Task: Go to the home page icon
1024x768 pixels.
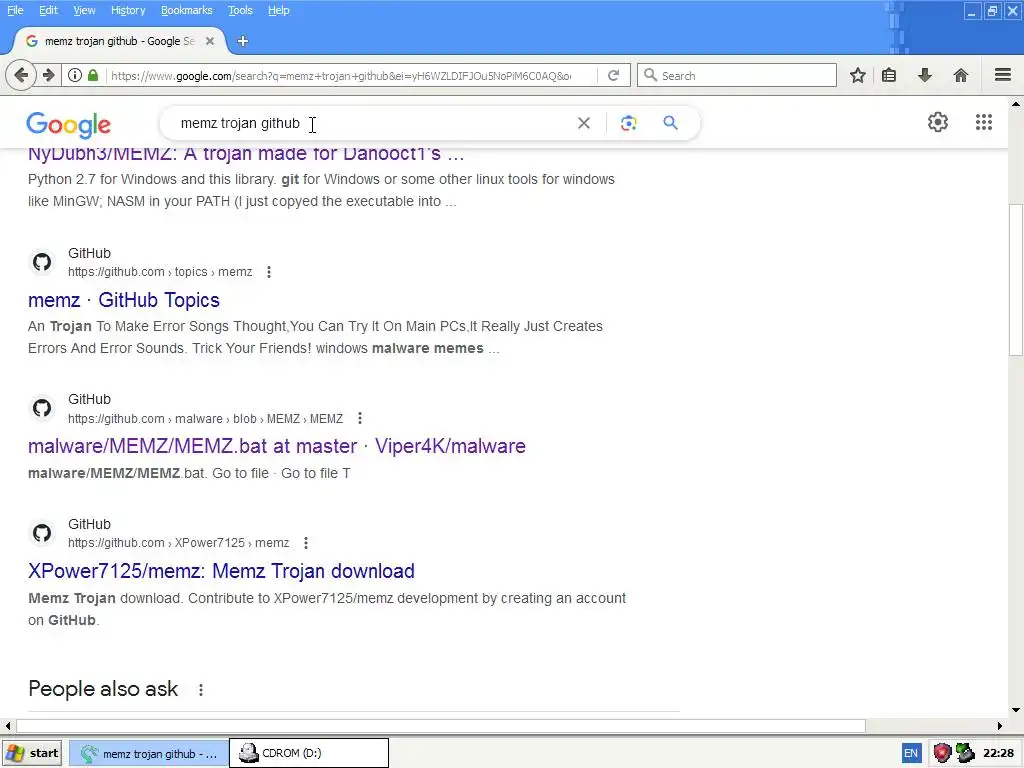Action: pyautogui.click(x=960, y=75)
